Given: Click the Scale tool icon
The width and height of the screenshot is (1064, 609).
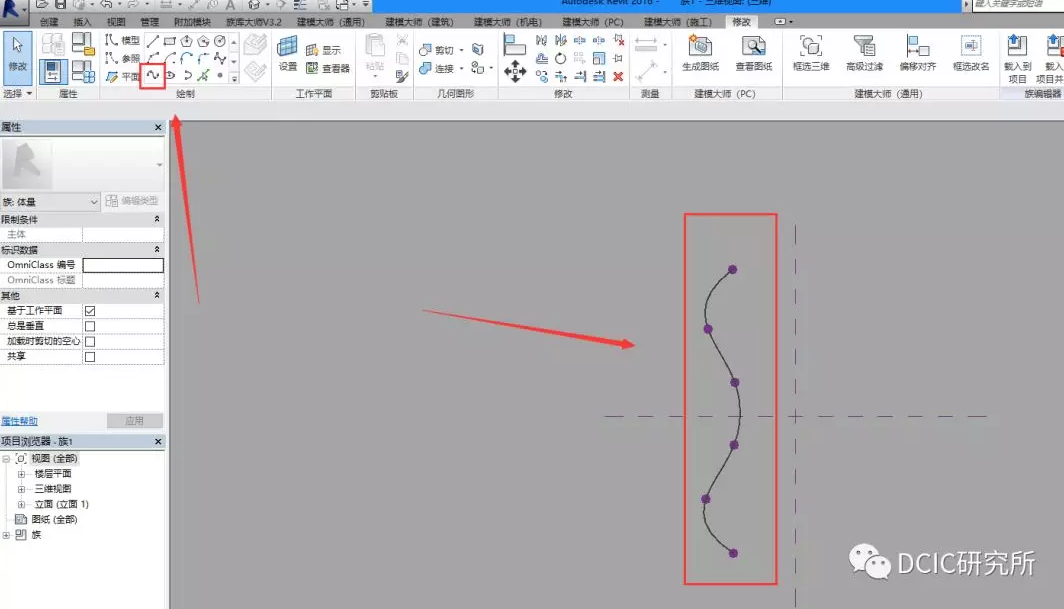Looking at the screenshot, I should (599, 58).
